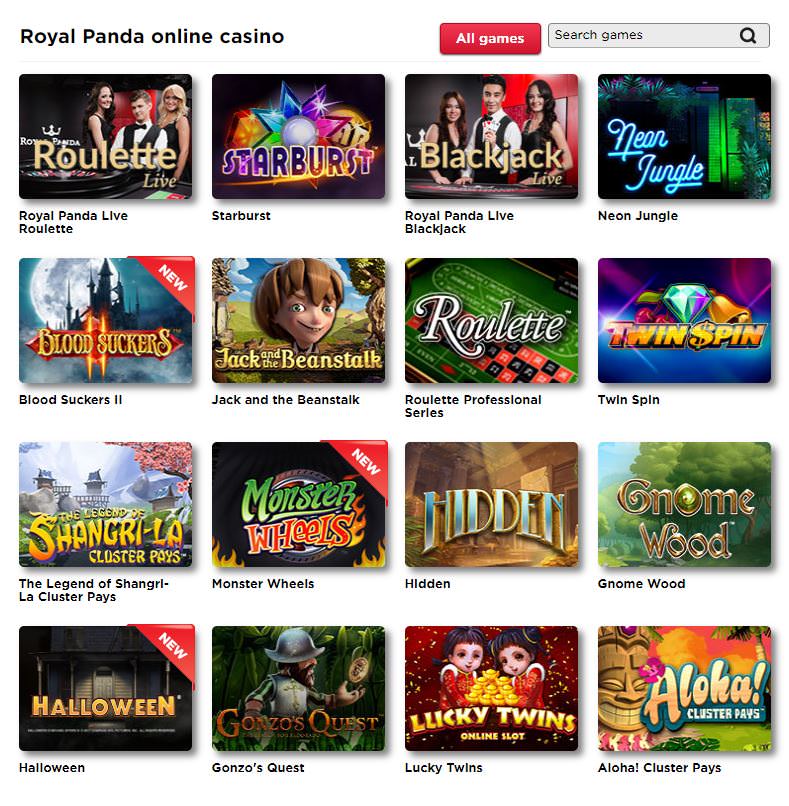Viewport: 789px width, 806px height.
Task: Open the Gonzo's Quest thumbnail
Action: coord(298,689)
